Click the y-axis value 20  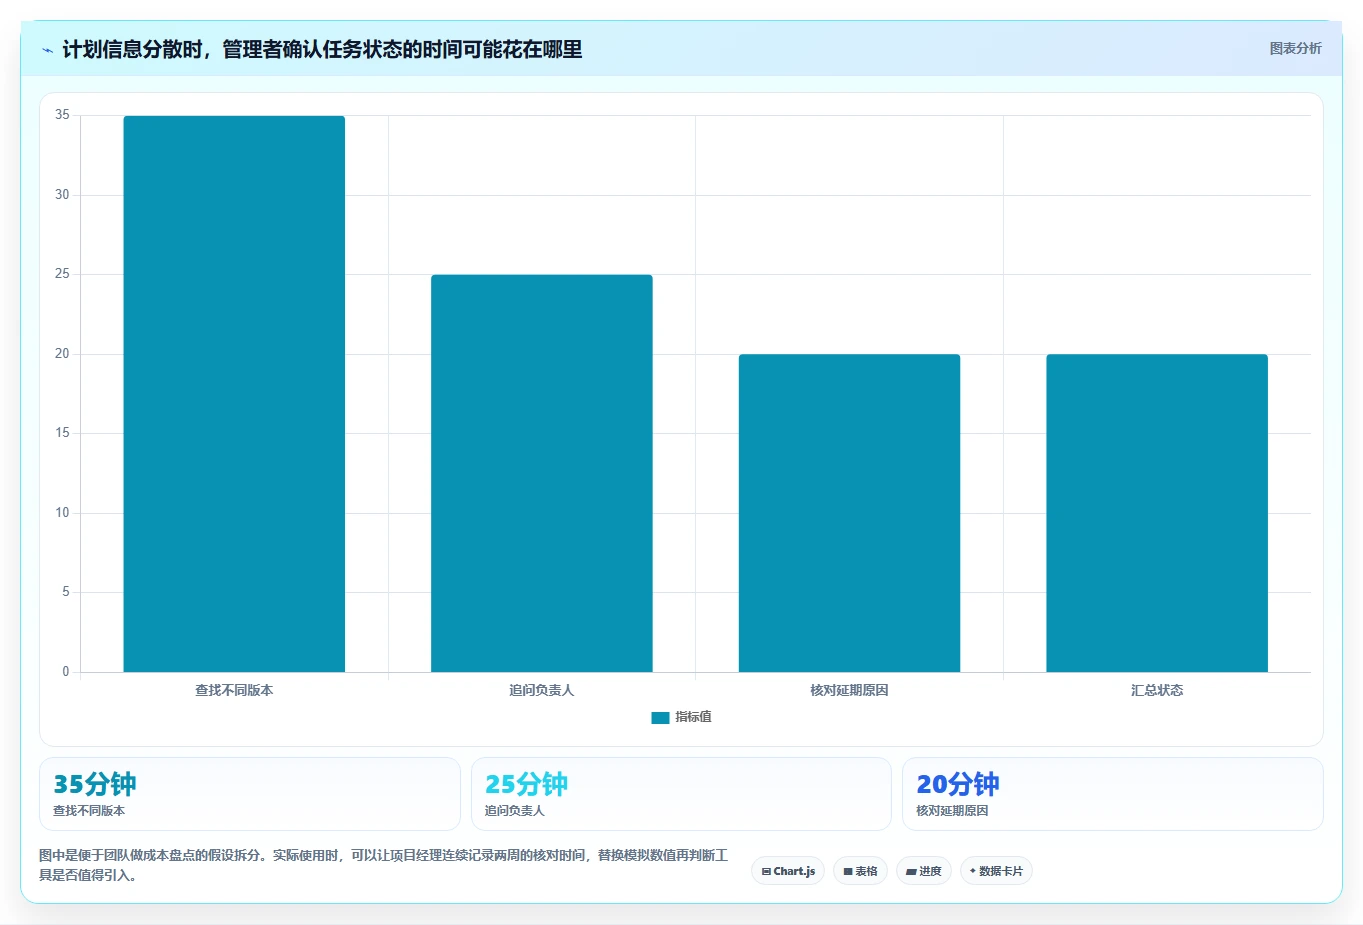(62, 354)
